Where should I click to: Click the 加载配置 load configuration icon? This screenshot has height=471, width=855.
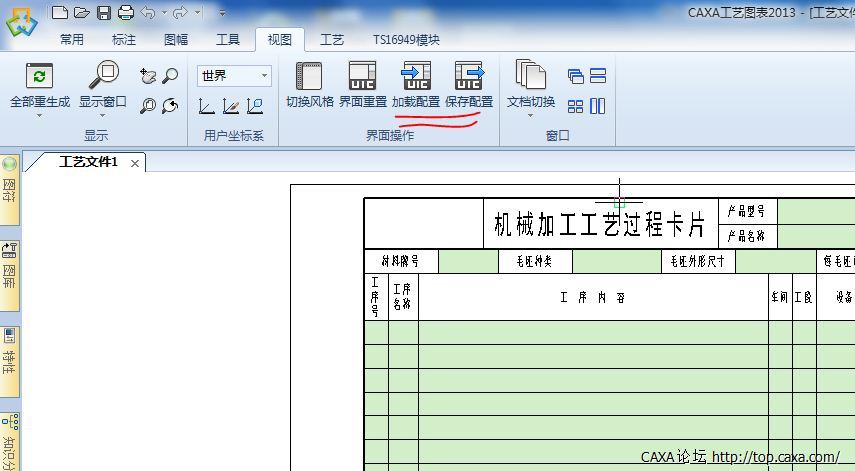[x=415, y=77]
